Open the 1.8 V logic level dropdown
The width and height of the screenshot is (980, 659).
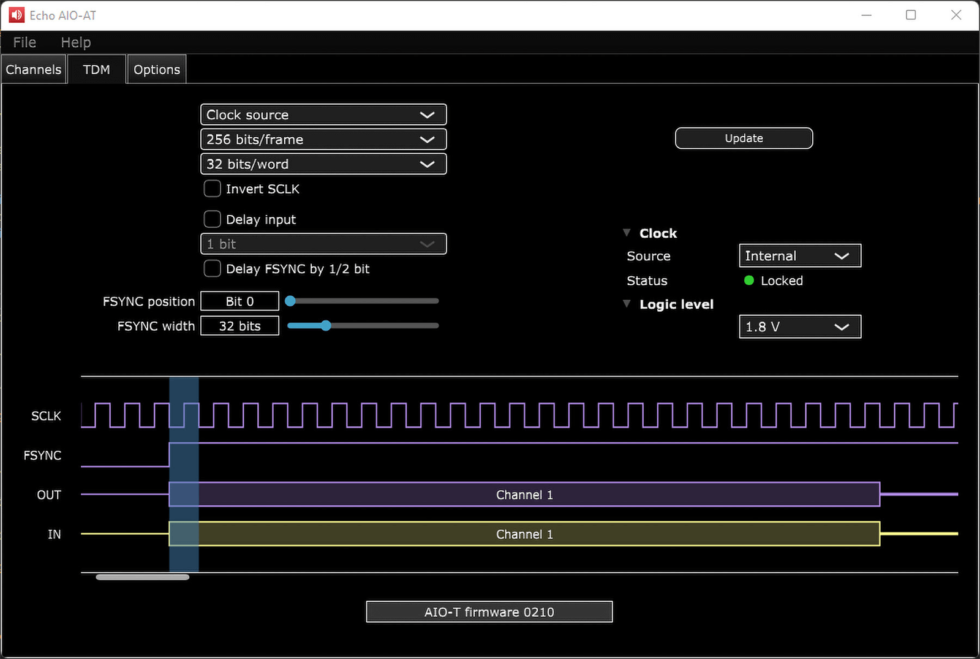tap(799, 326)
